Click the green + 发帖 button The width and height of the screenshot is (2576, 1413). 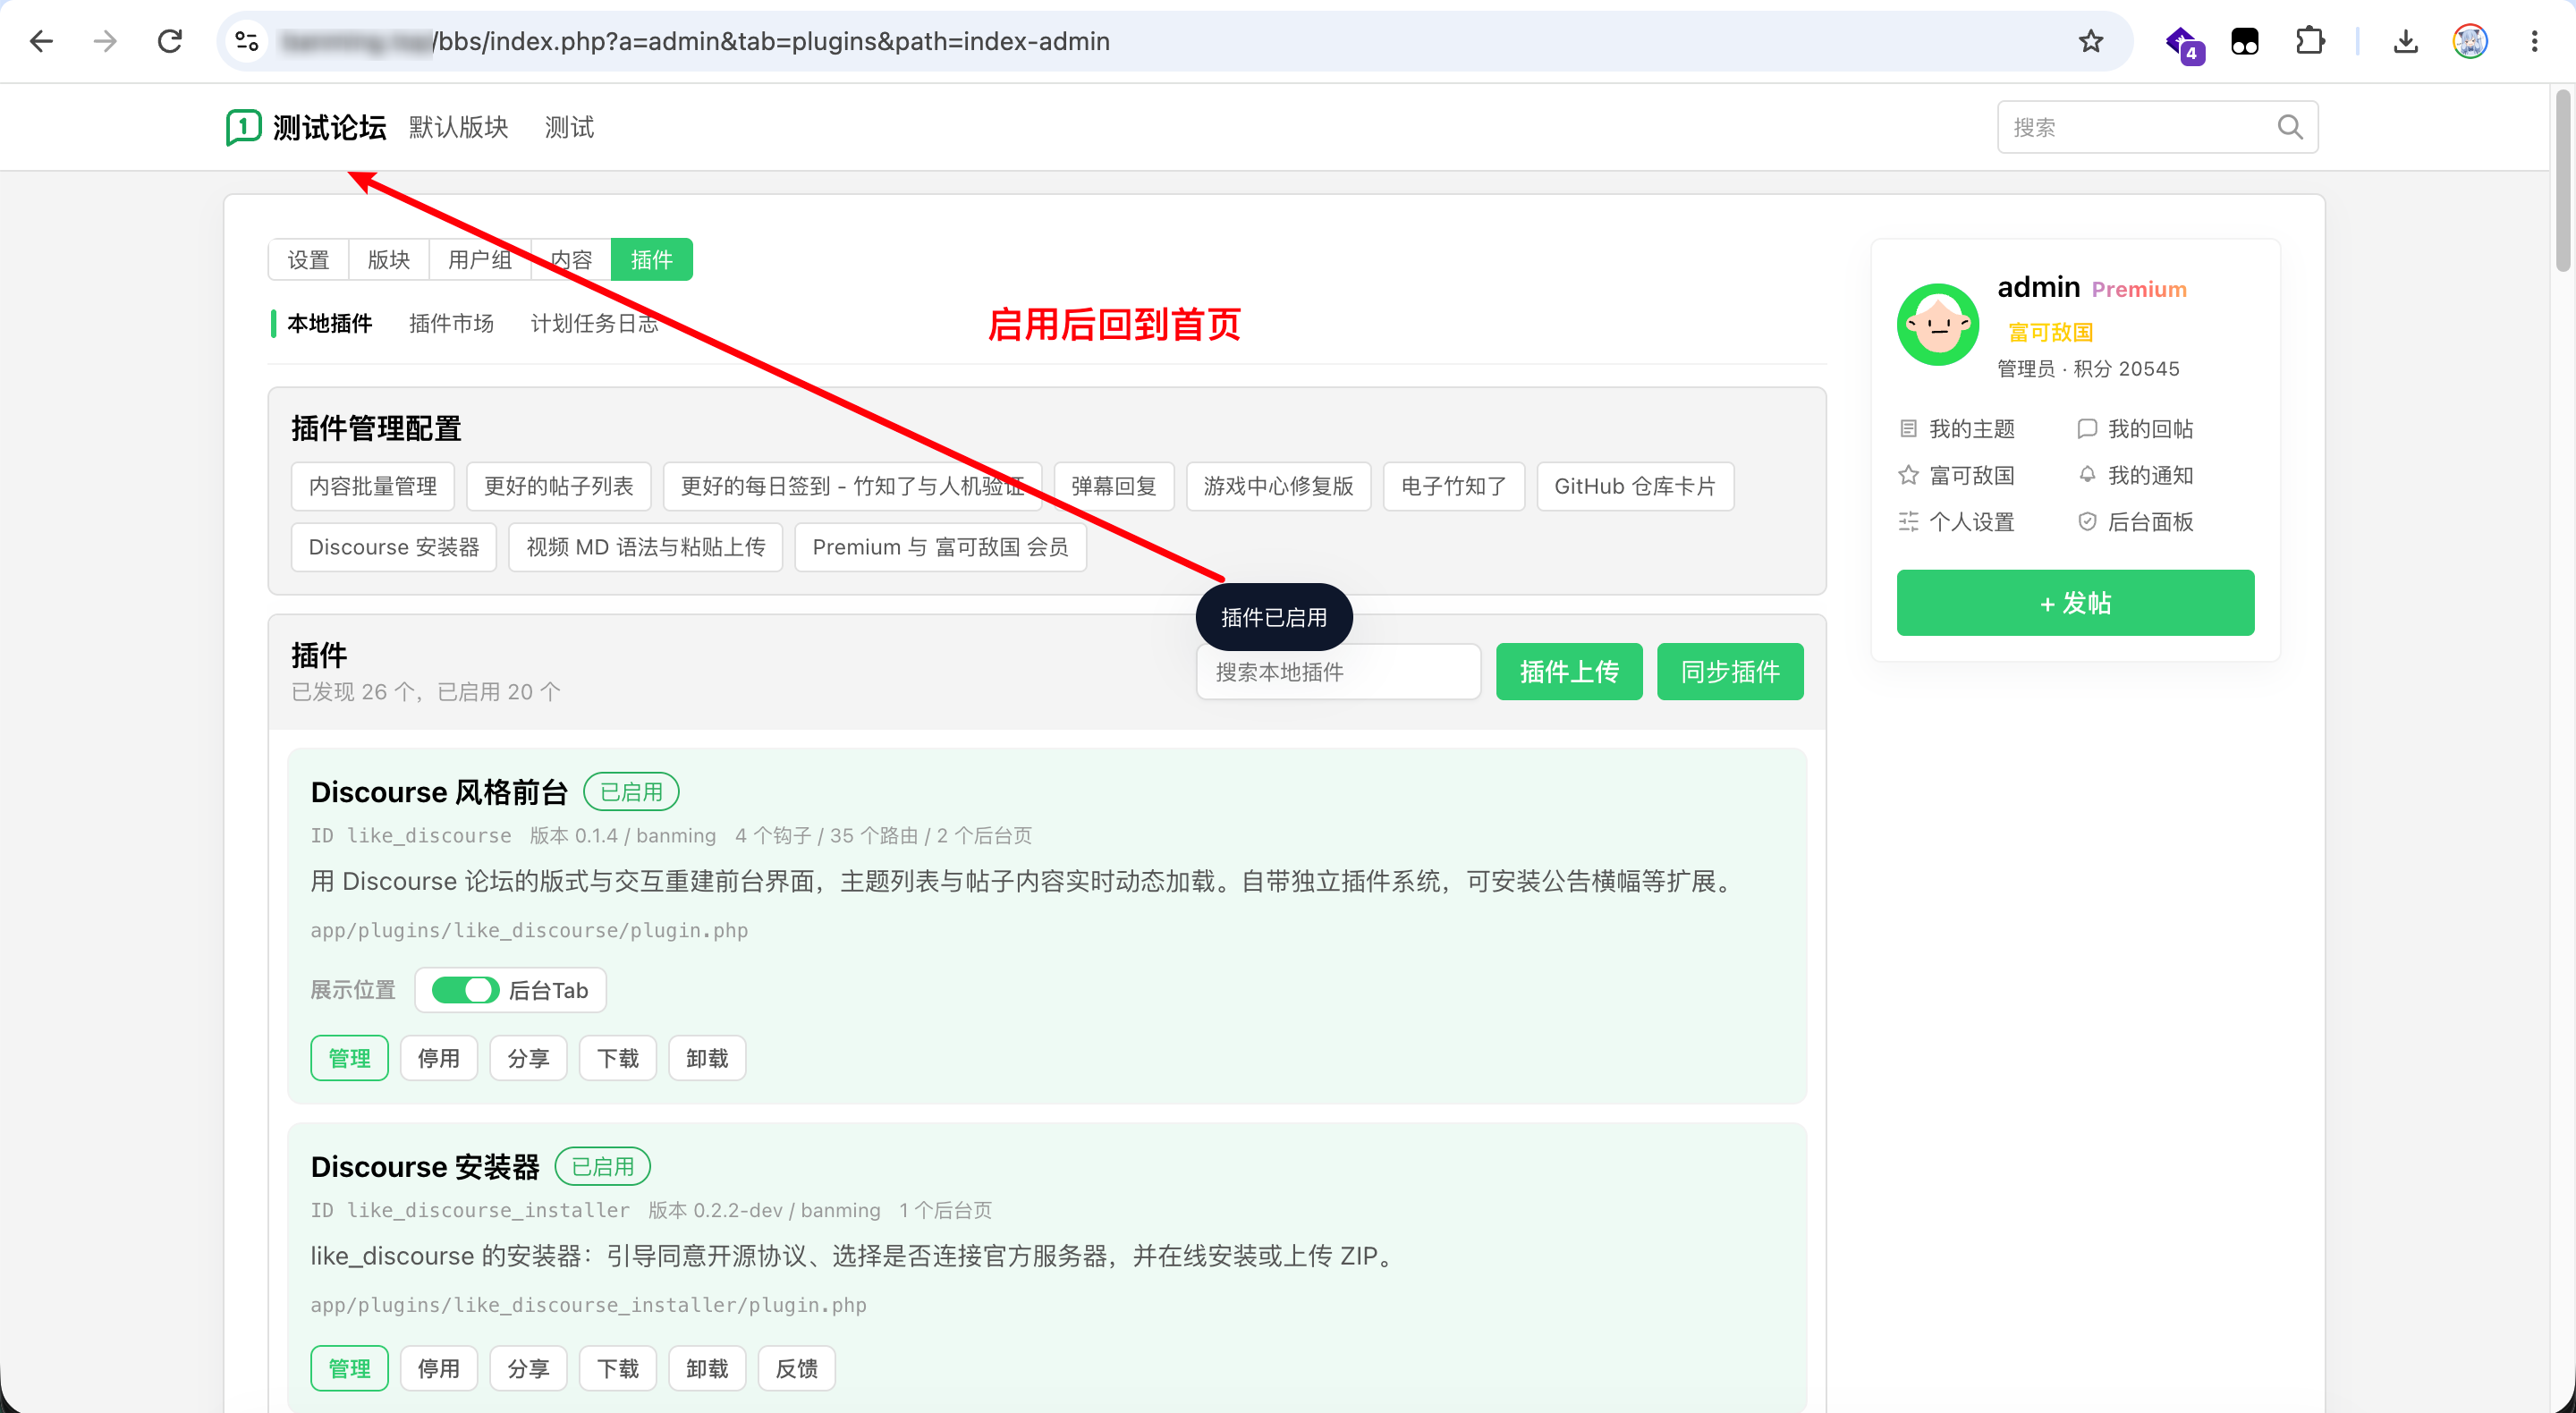[2075, 603]
